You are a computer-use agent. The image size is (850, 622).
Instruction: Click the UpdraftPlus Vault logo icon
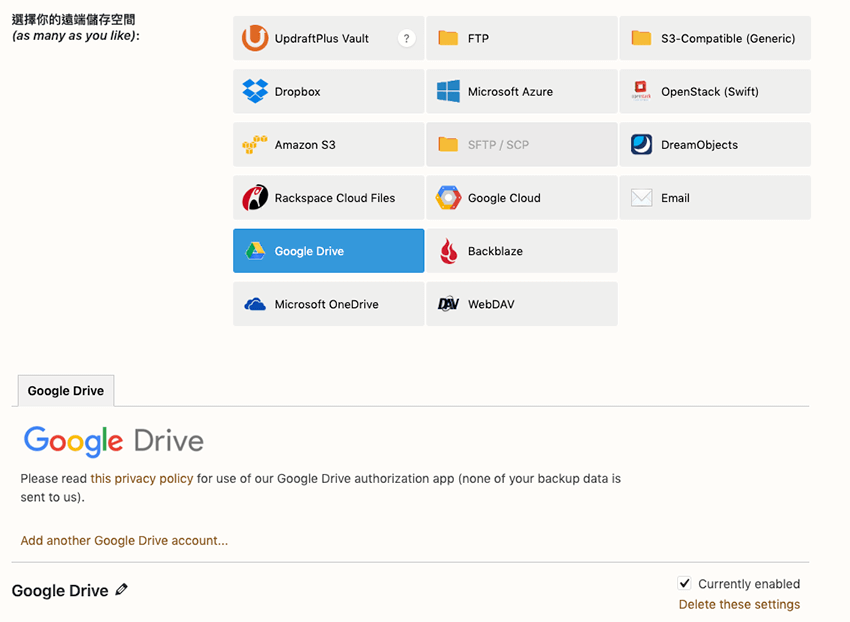click(x=255, y=38)
